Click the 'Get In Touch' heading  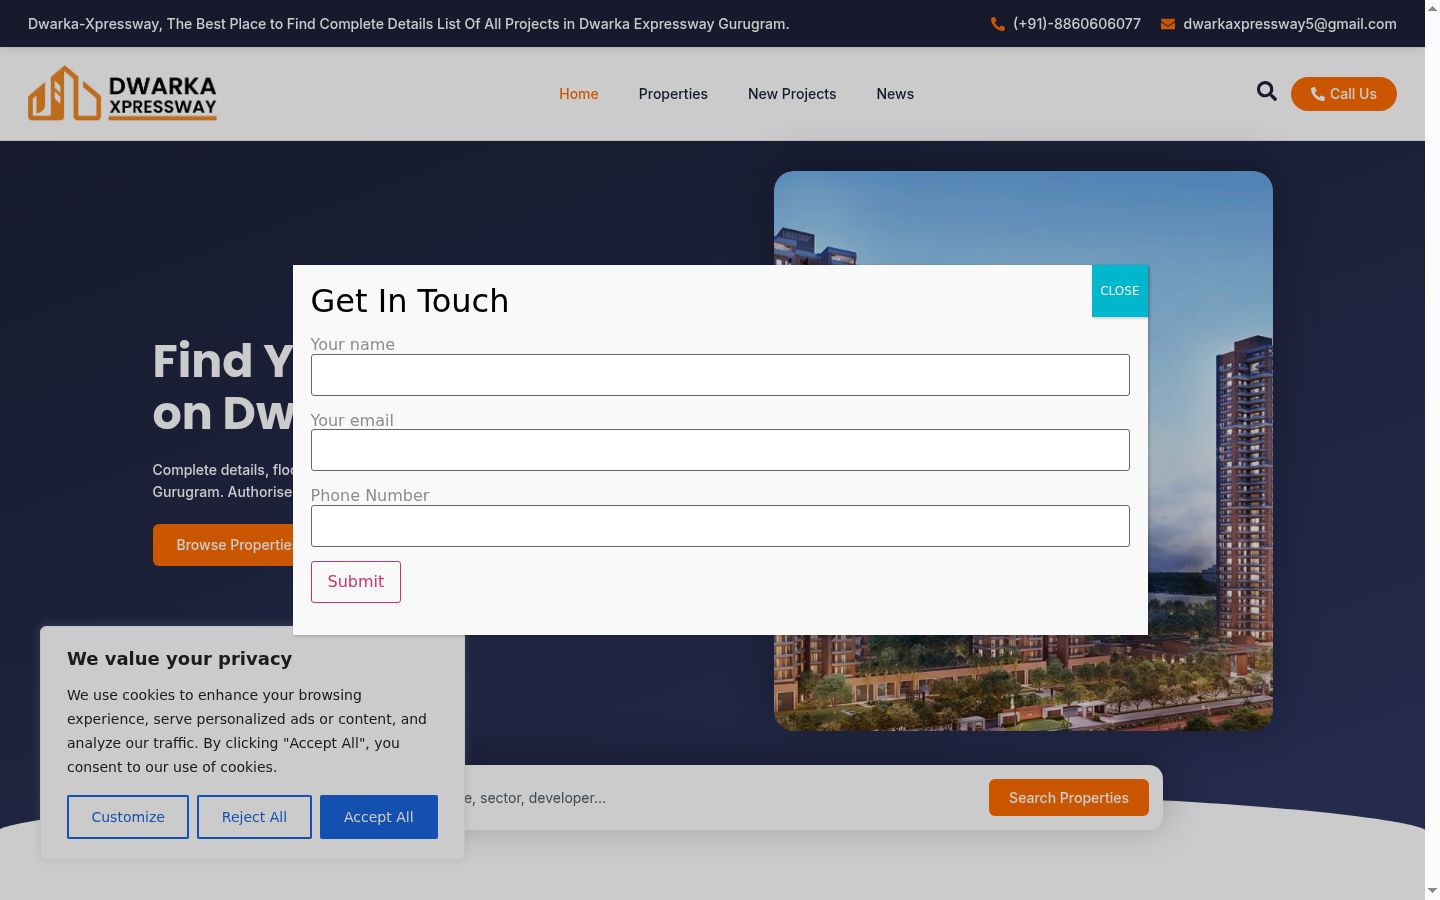(x=410, y=301)
